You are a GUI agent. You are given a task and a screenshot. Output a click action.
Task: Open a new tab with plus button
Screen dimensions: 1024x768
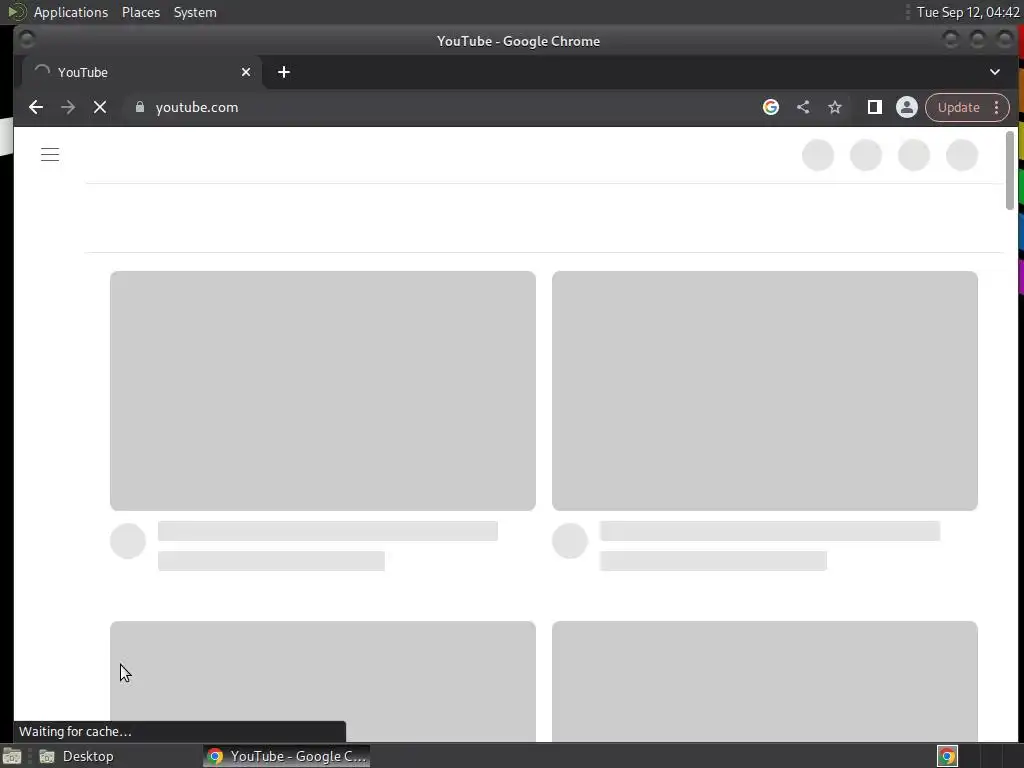click(x=283, y=72)
